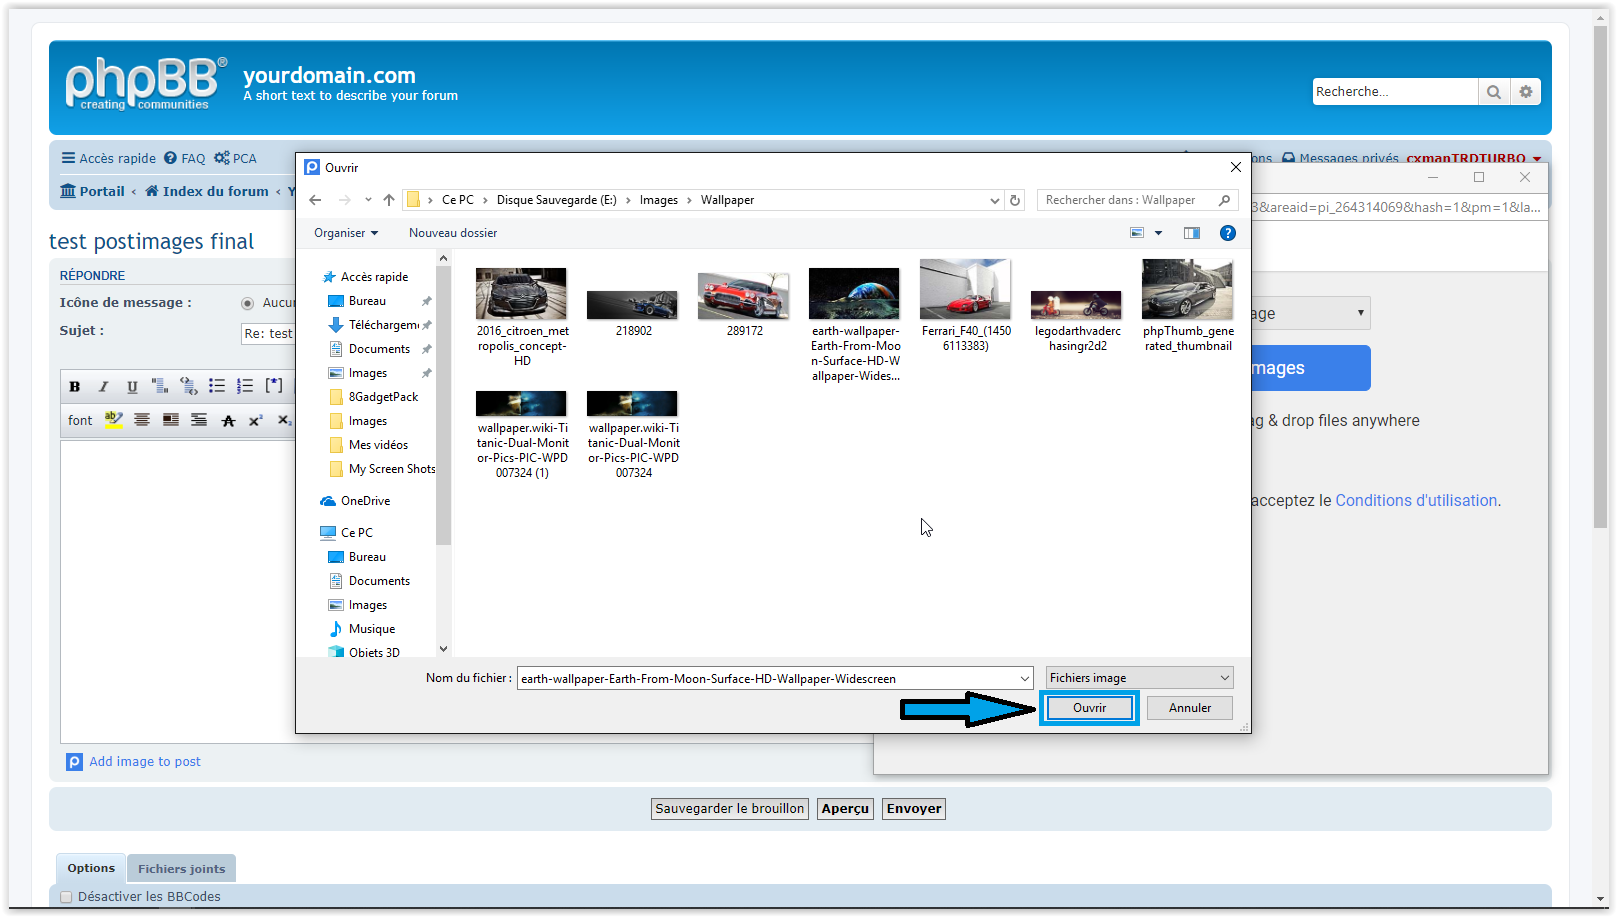
Task: Click the search magnifier on forum header
Action: point(1494,92)
